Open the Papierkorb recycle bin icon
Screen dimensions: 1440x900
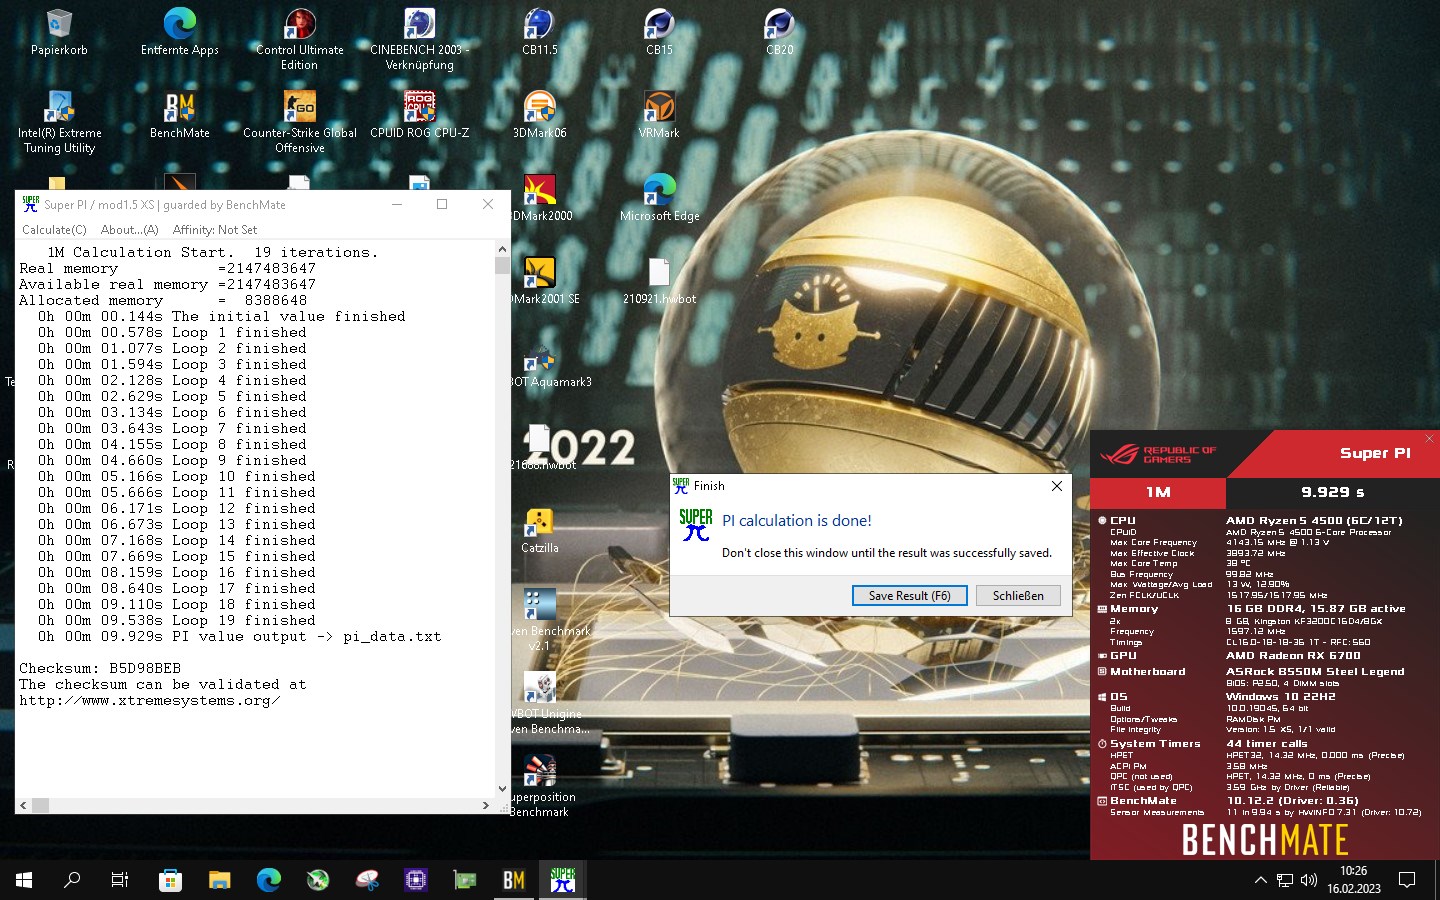point(59,32)
